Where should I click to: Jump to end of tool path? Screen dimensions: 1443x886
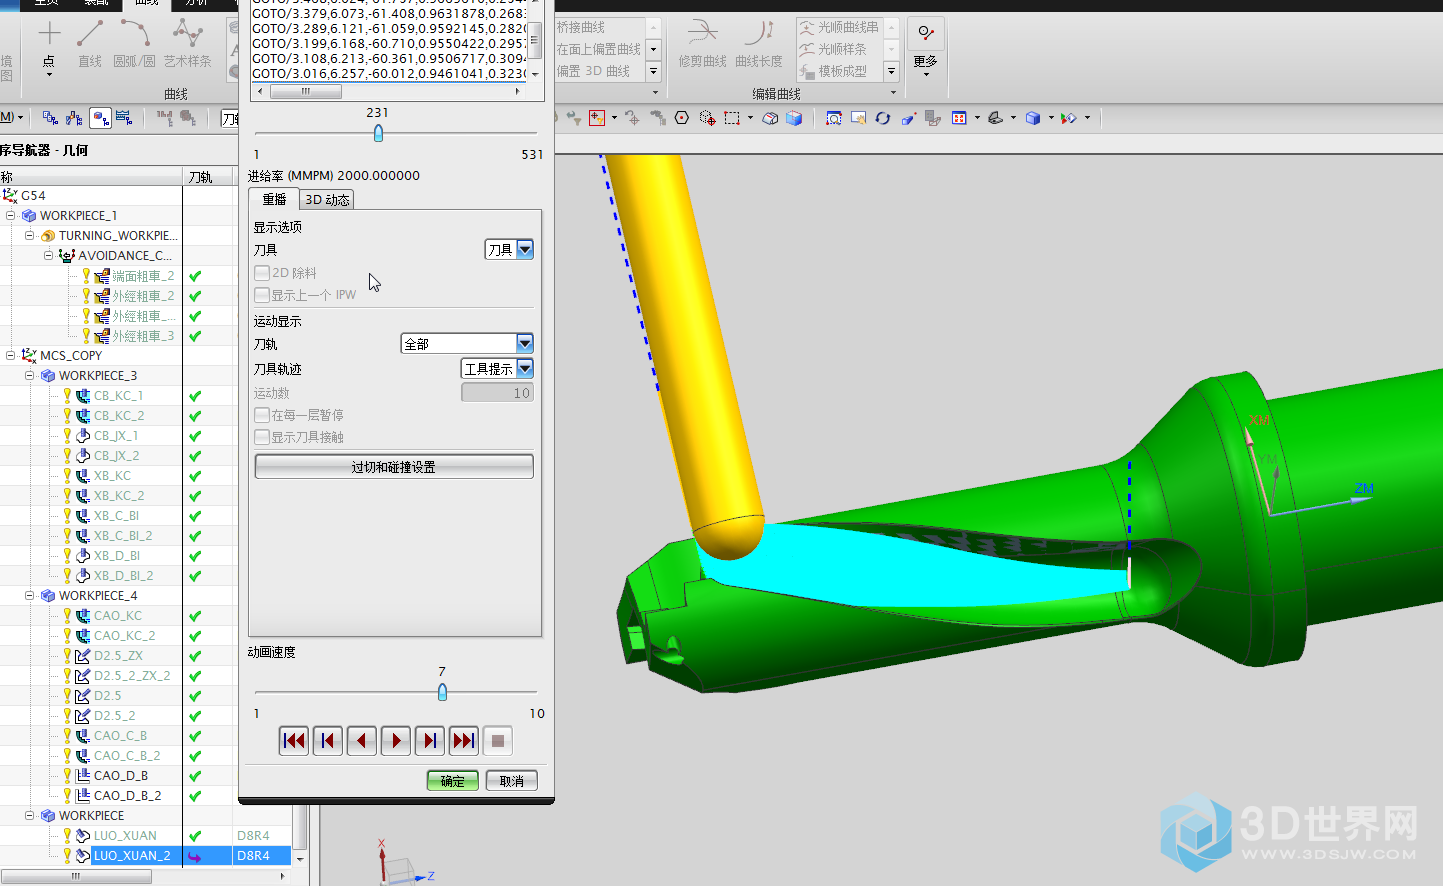[464, 741]
